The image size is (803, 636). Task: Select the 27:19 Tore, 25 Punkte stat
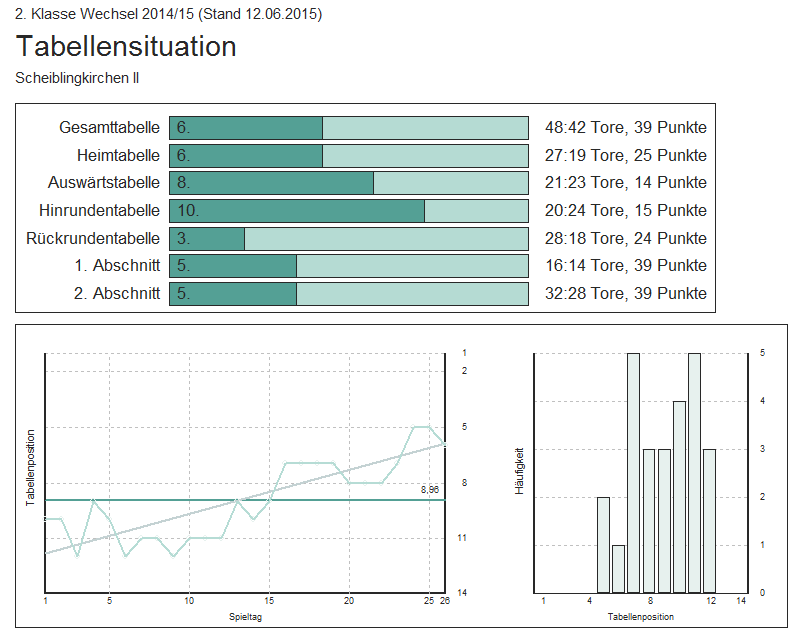[625, 156]
